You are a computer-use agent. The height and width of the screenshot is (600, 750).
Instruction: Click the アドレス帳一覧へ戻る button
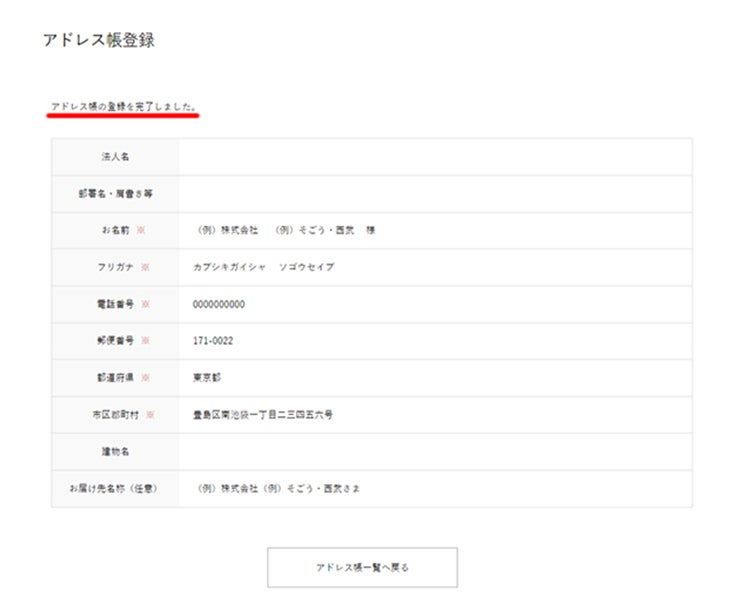[362, 567]
